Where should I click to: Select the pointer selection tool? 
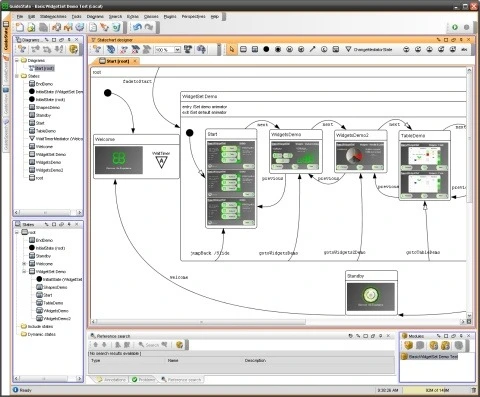pyautogui.click(x=232, y=49)
